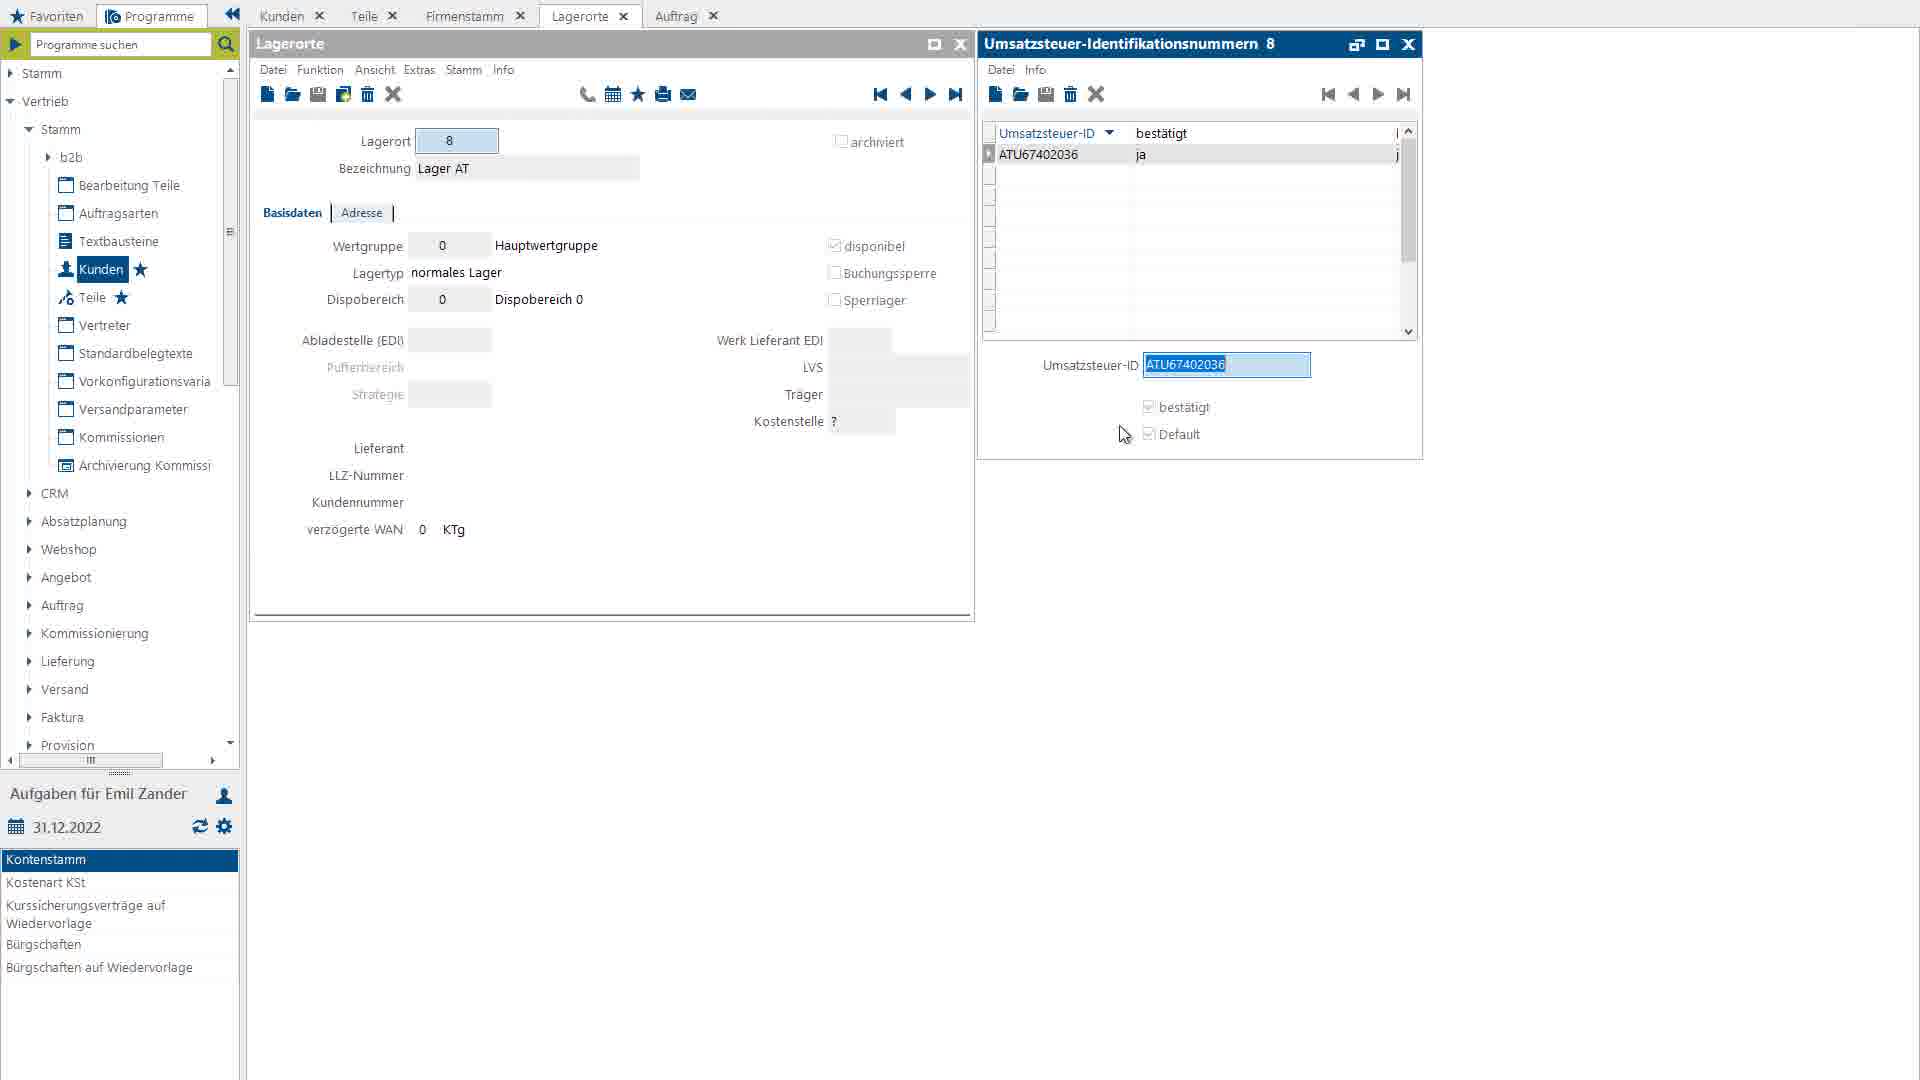1920x1080 pixels.
Task: Open the calendar icon in Lagerorte toolbar
Action: (x=612, y=94)
